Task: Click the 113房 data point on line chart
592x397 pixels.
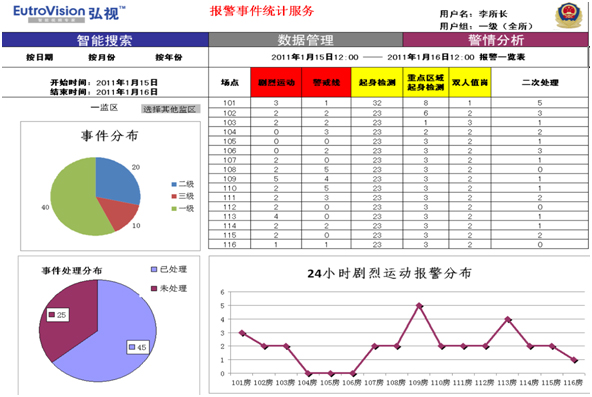Action: point(508,319)
